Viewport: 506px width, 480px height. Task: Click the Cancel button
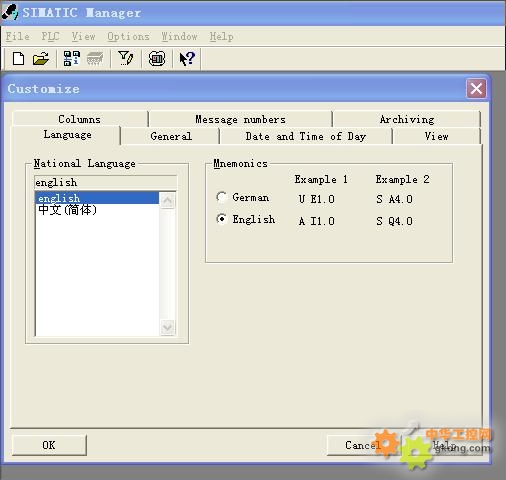pos(363,445)
